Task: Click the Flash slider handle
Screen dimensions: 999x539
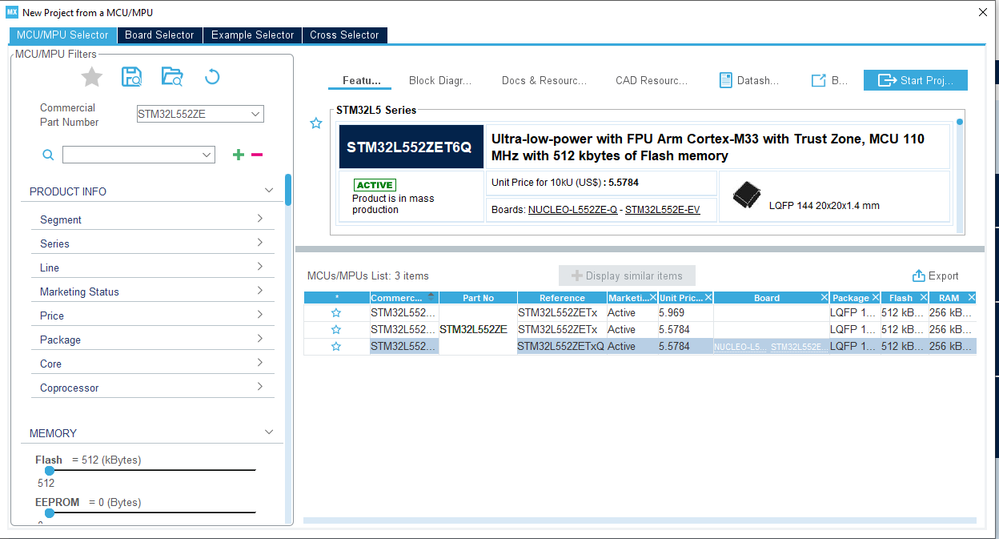Action: coord(49,471)
